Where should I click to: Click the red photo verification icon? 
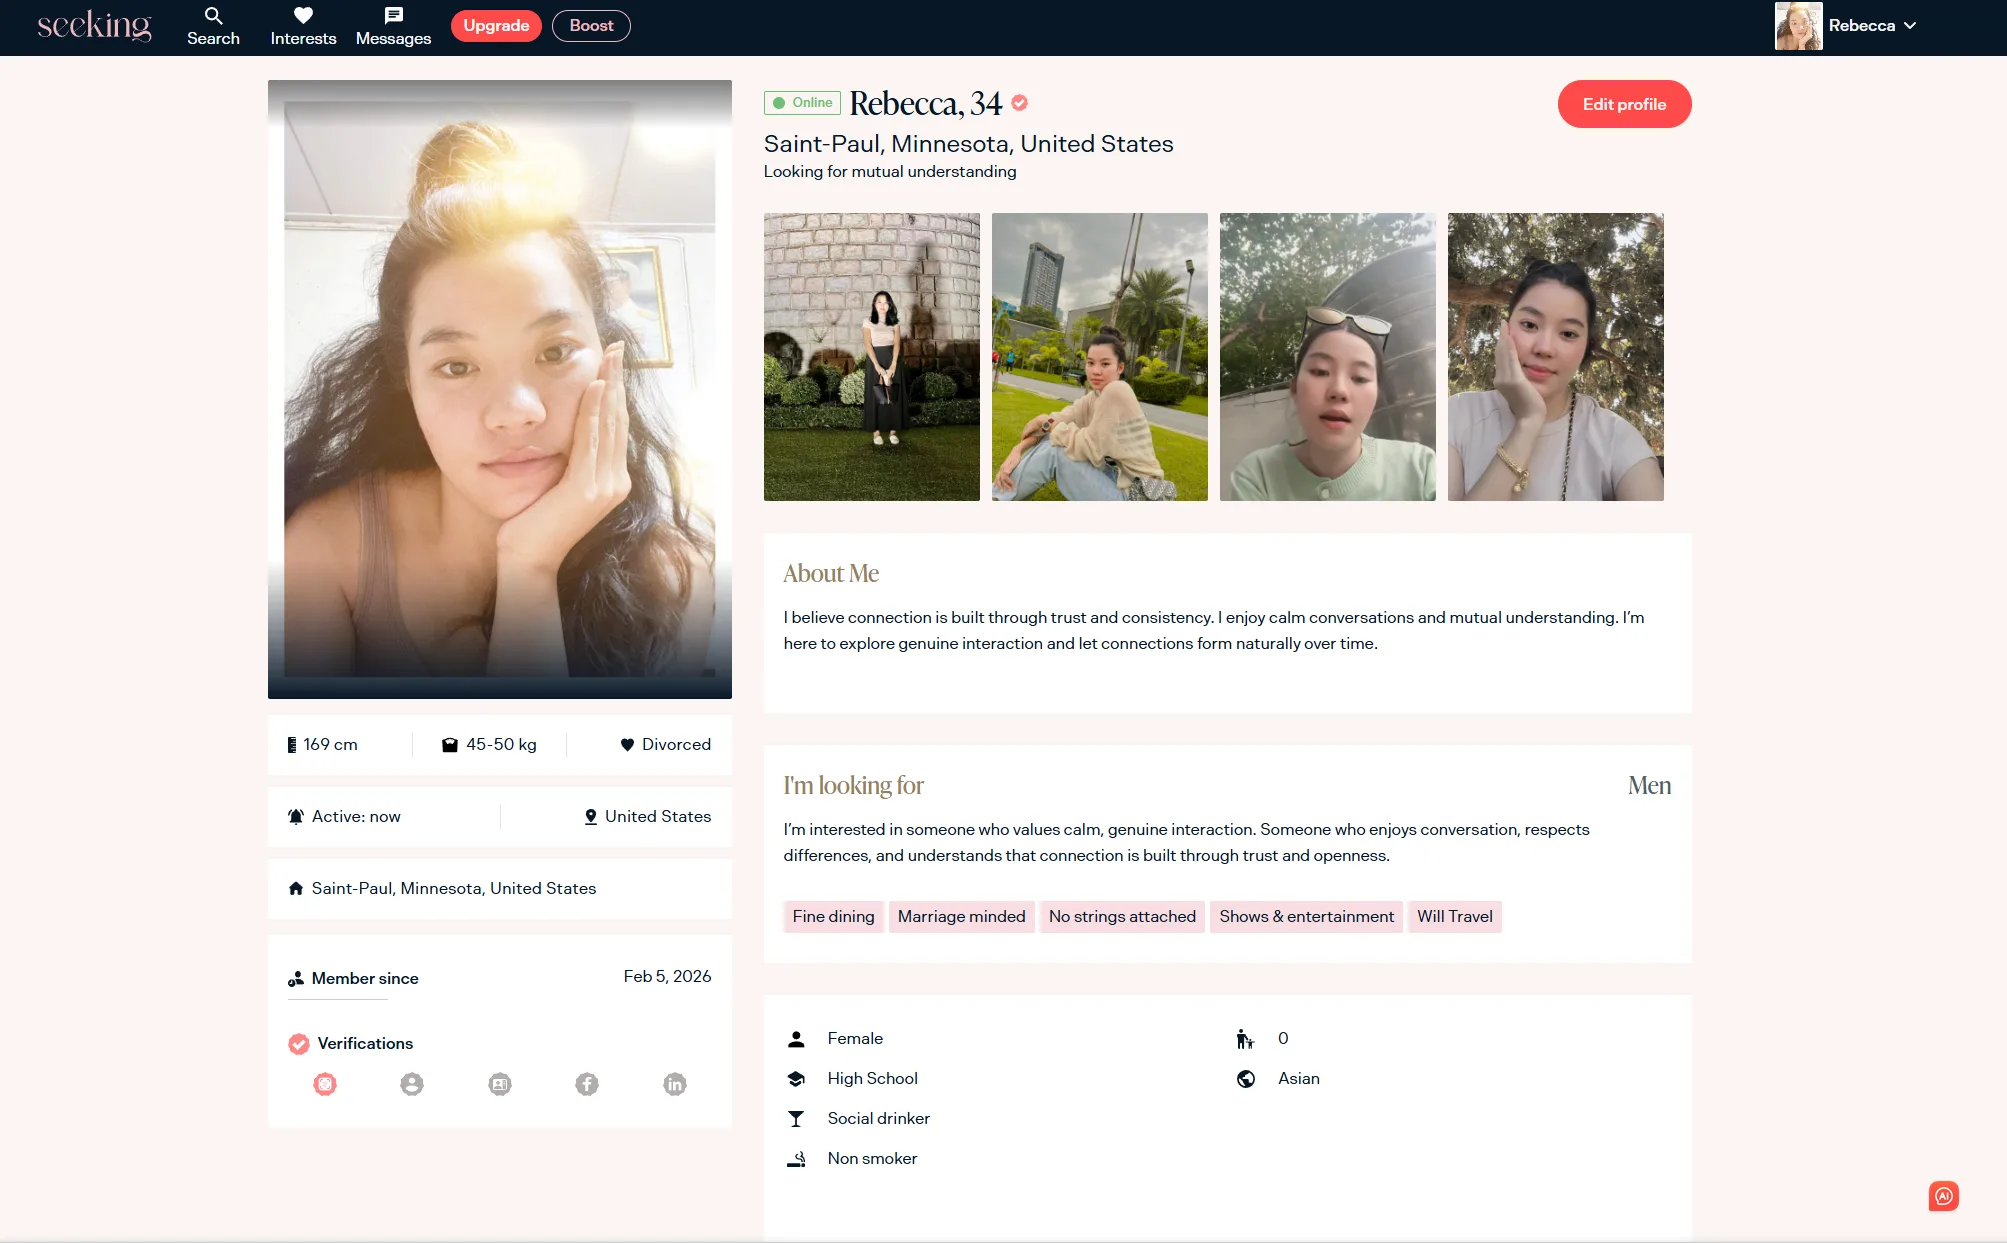[325, 1084]
